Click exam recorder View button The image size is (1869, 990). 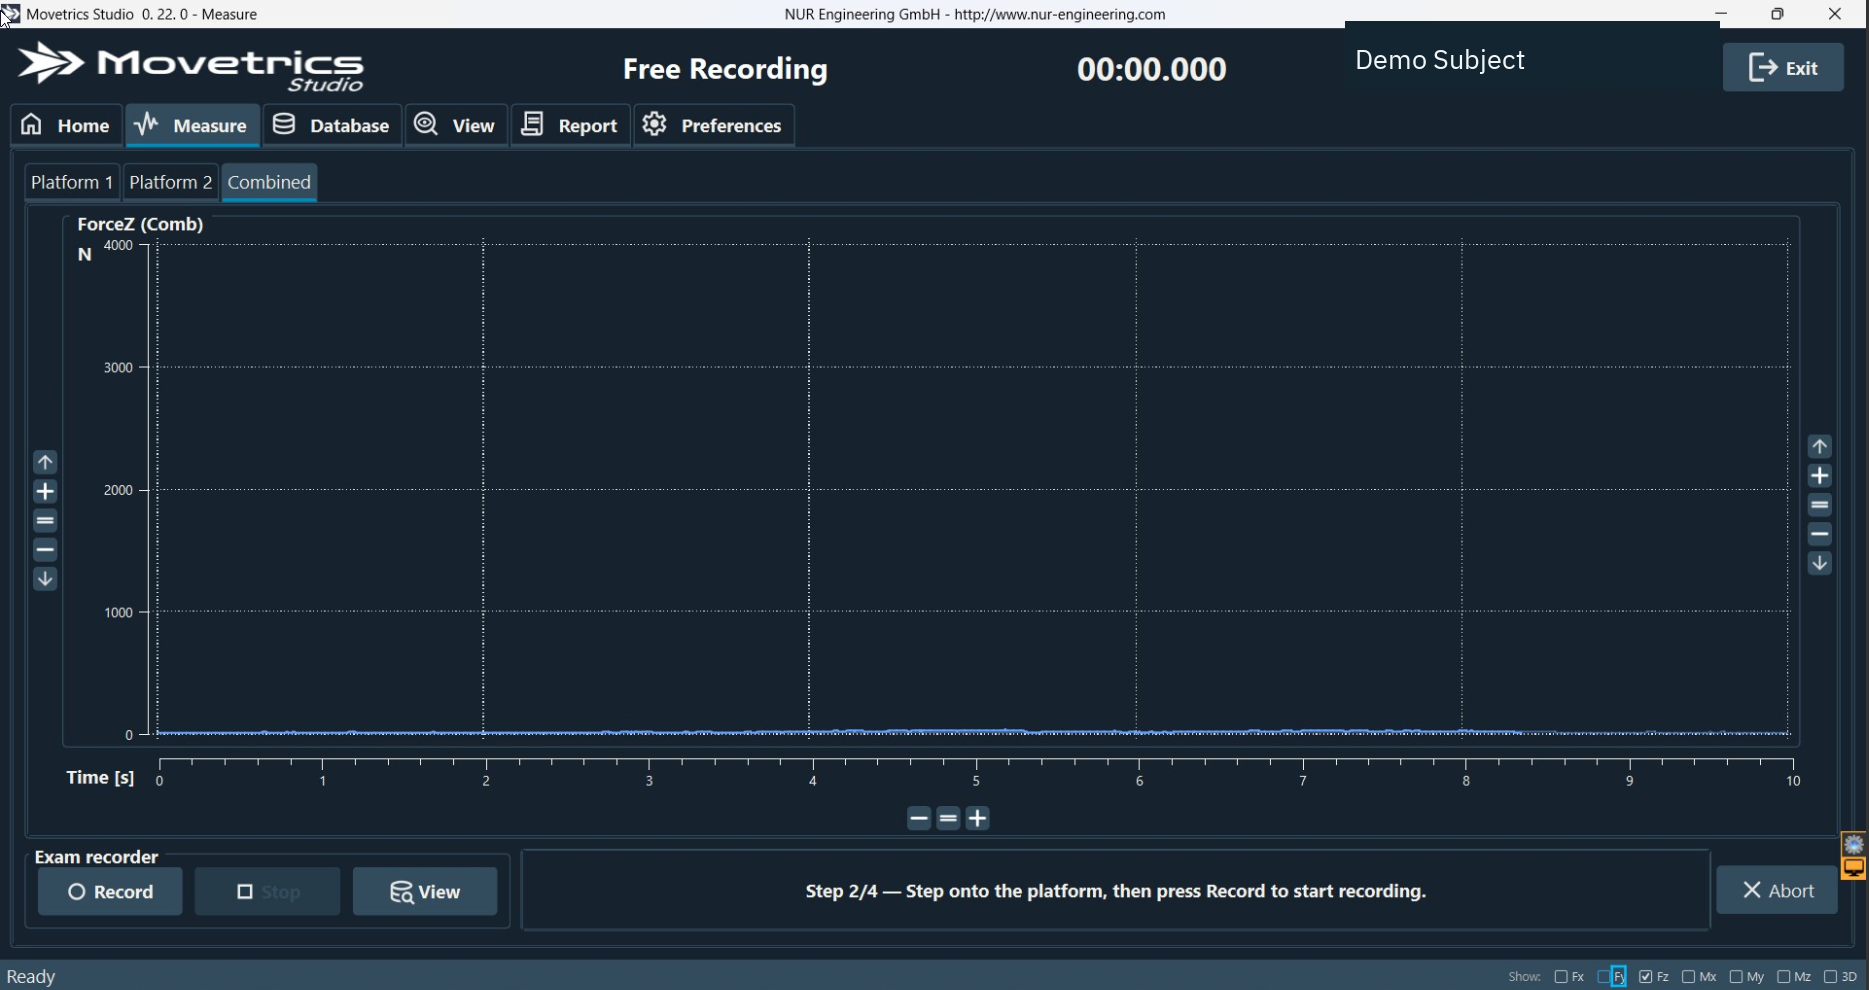click(x=425, y=891)
